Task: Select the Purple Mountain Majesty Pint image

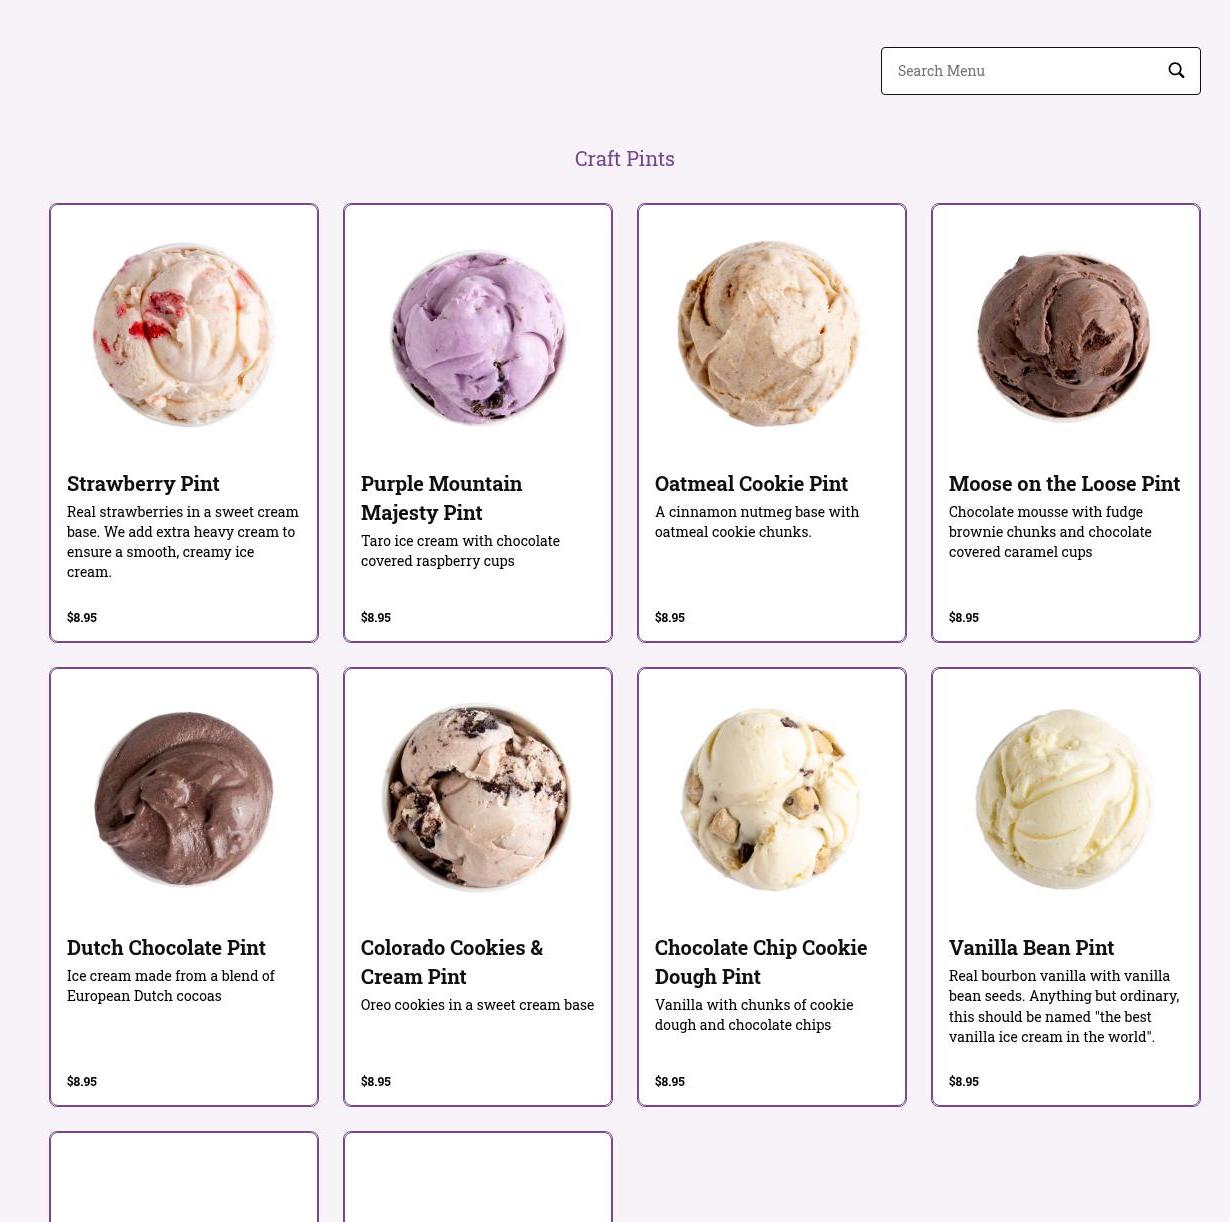Action: [478, 333]
